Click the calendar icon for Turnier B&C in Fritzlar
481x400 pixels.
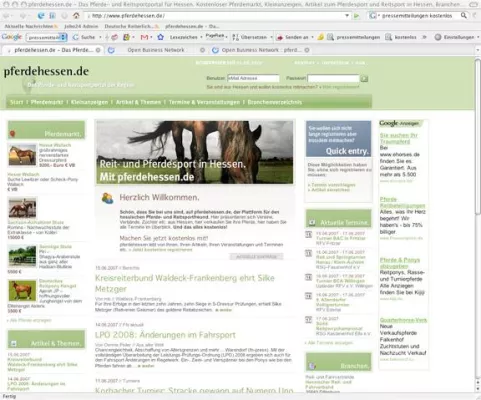(309, 235)
